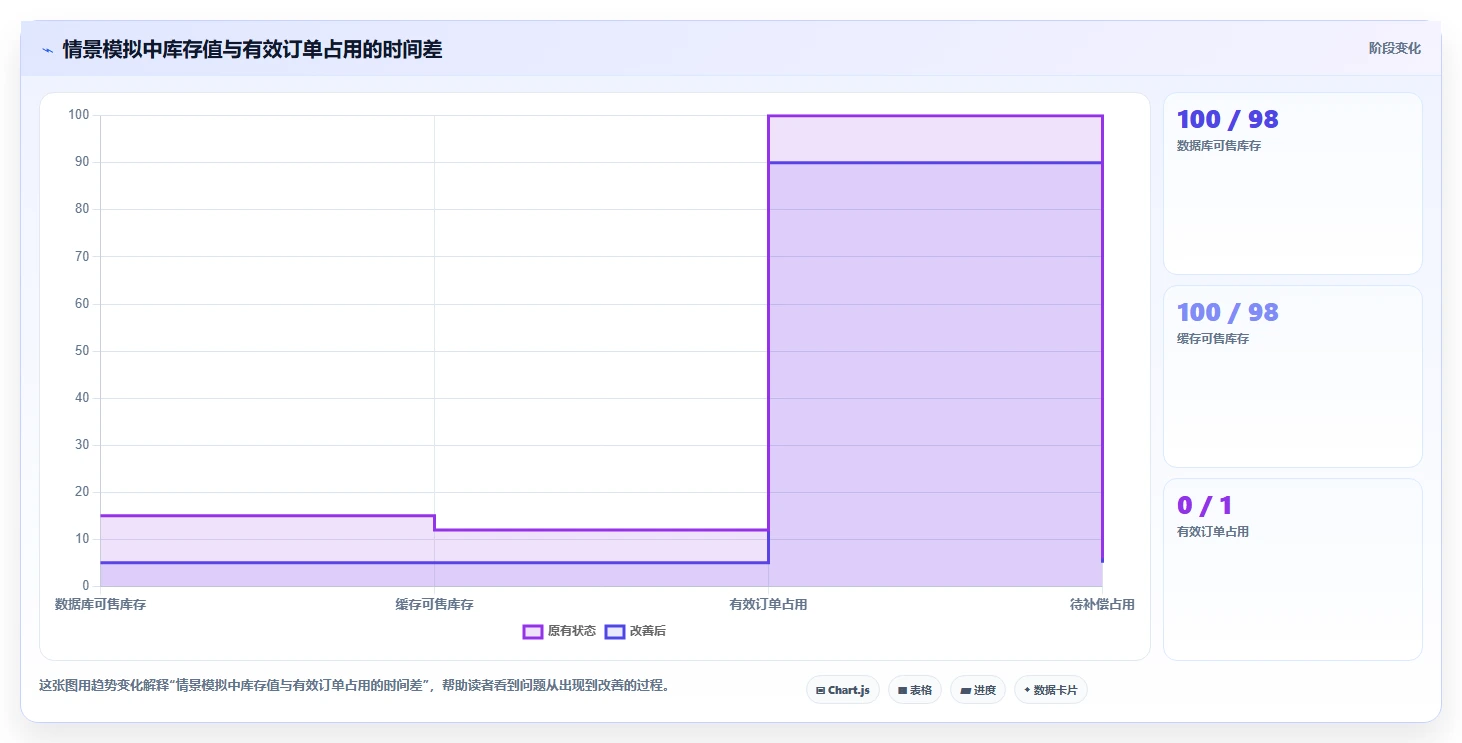Click the x-axis label 数据库可售库存

point(100,604)
